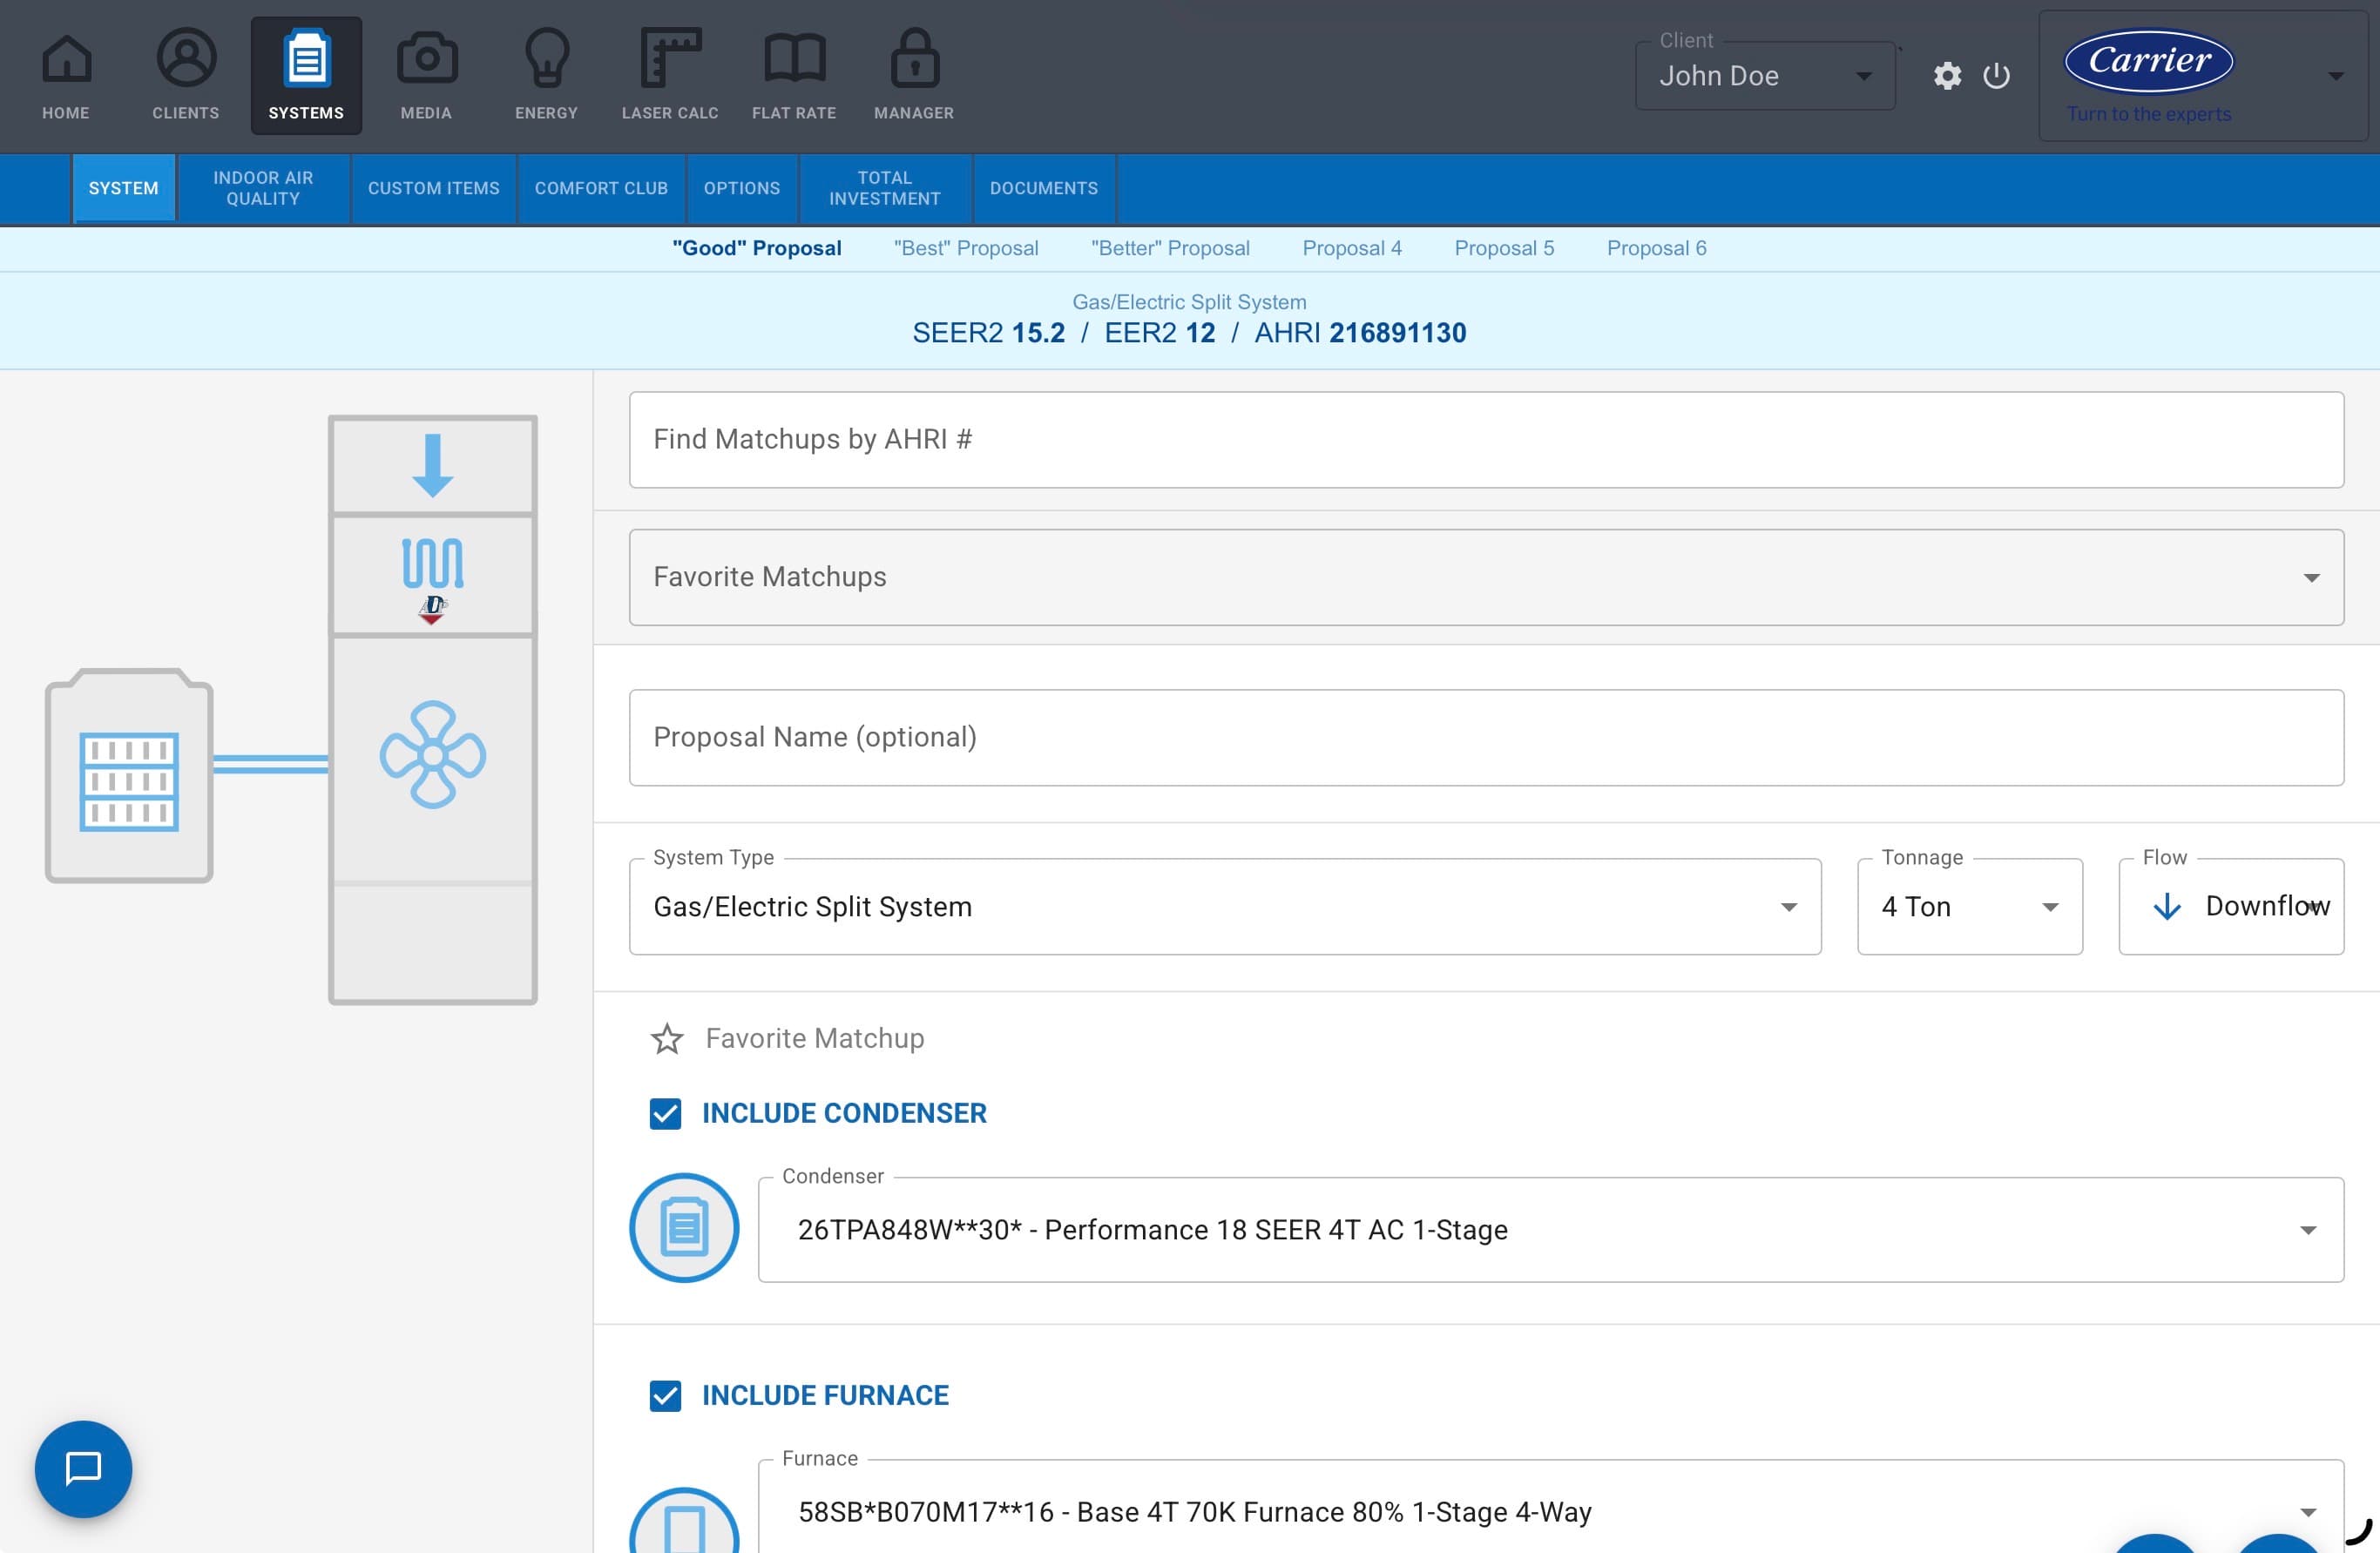
Task: Select the "Best" Proposal link
Action: point(966,248)
